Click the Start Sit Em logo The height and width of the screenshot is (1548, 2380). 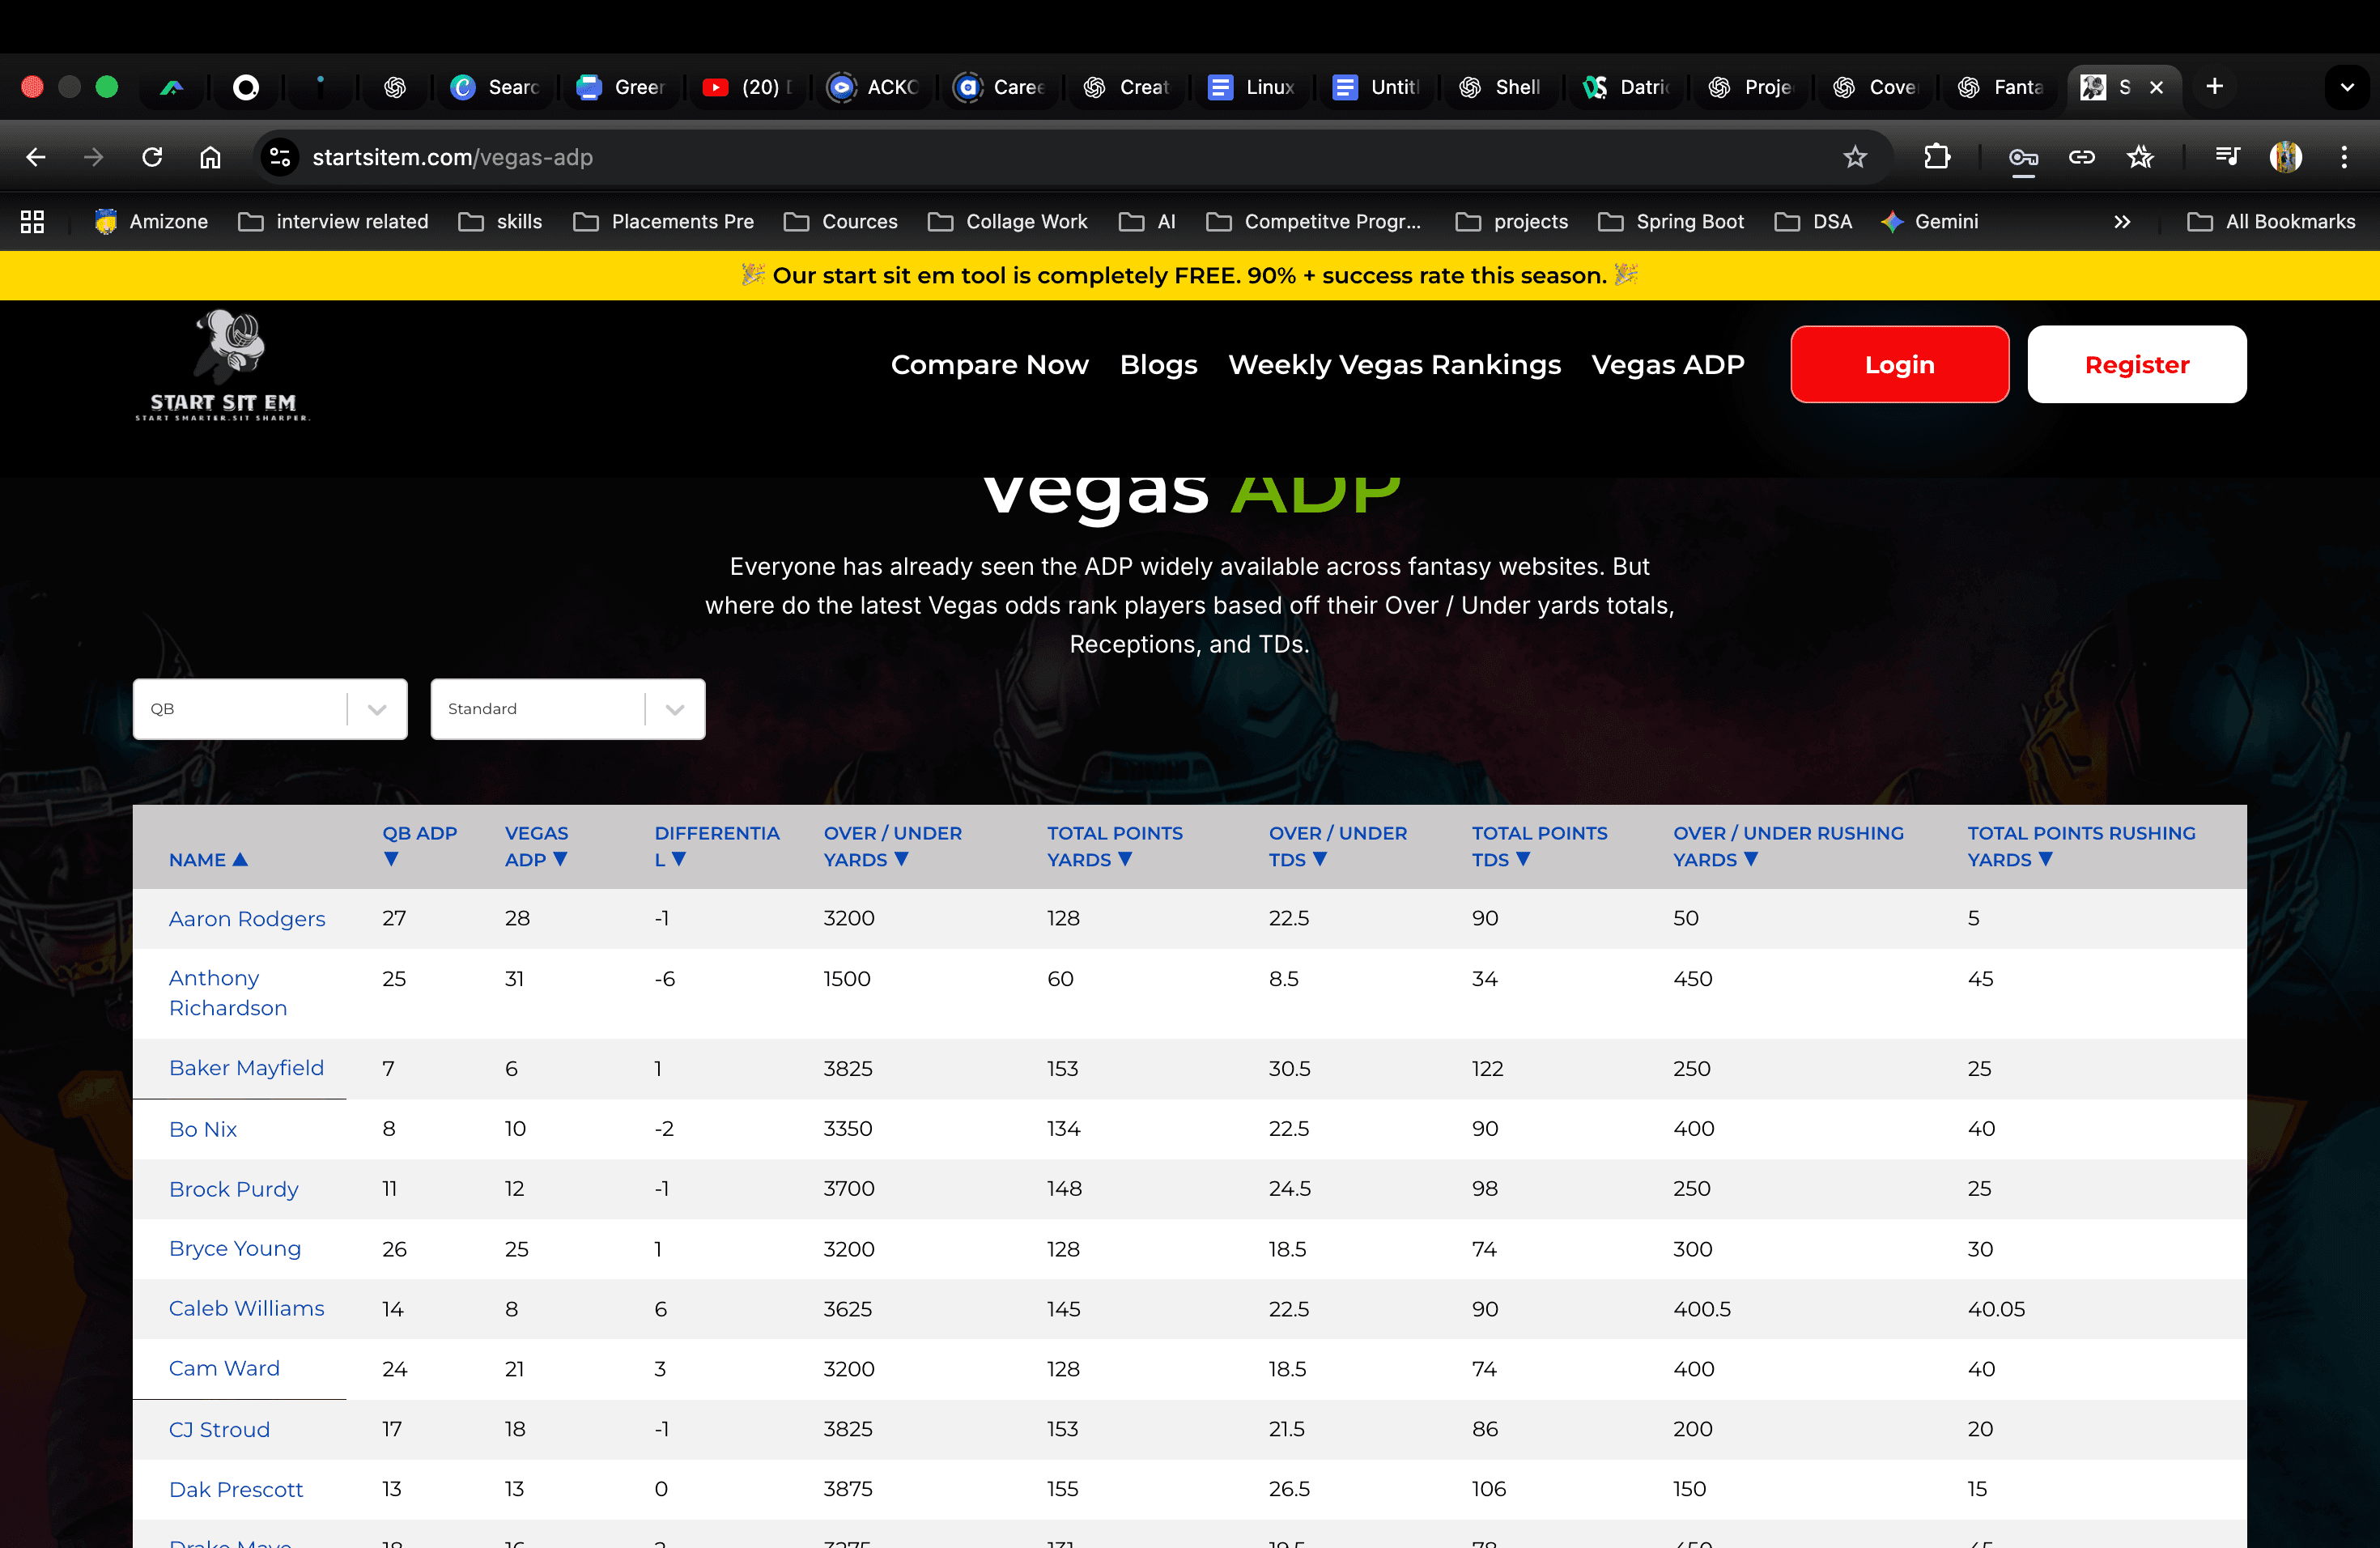point(222,365)
